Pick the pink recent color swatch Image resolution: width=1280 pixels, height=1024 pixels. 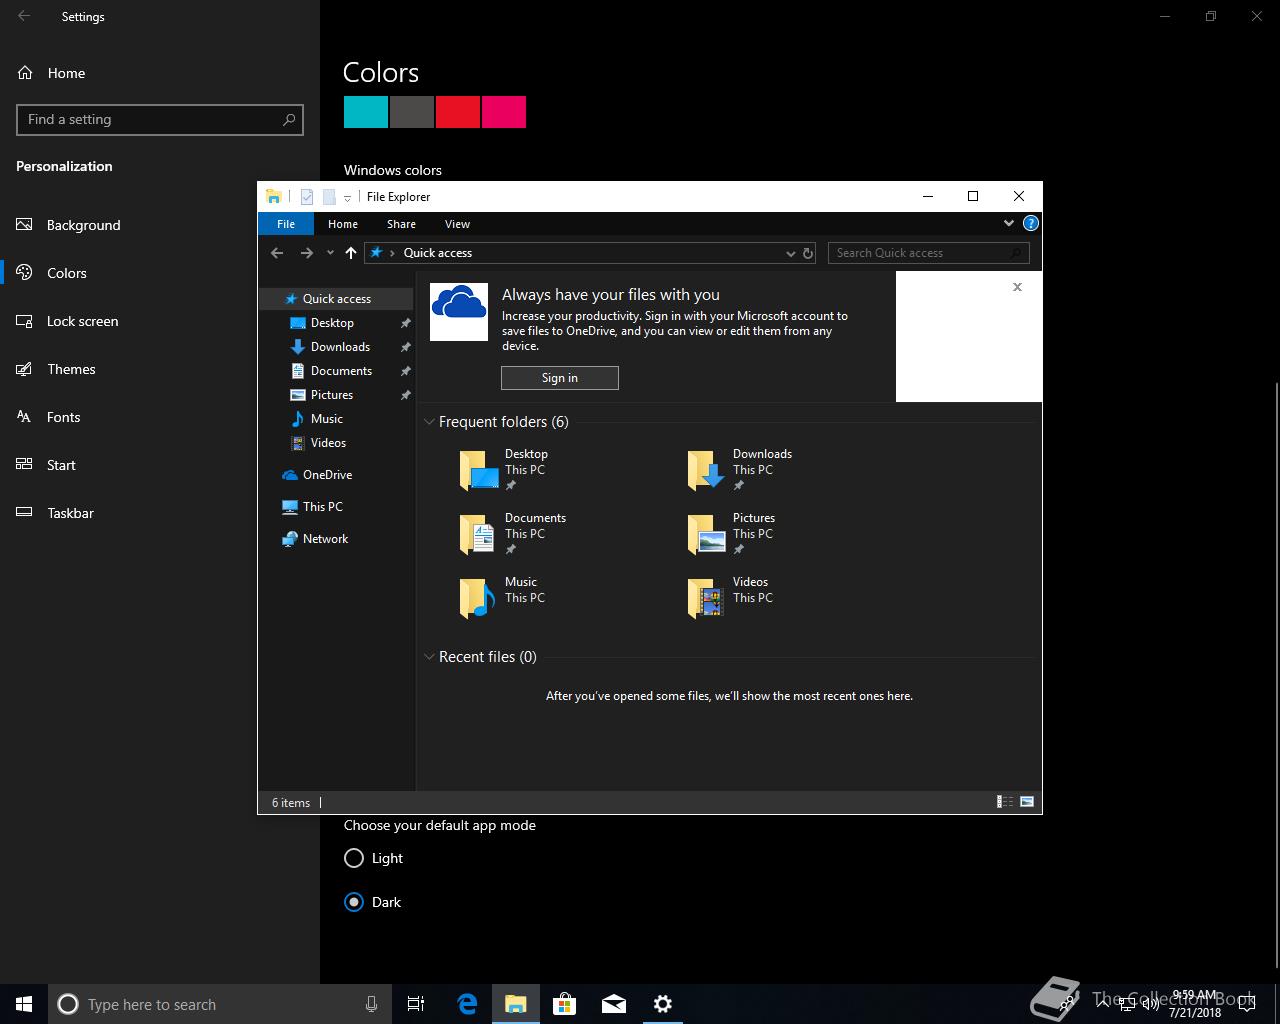504,112
